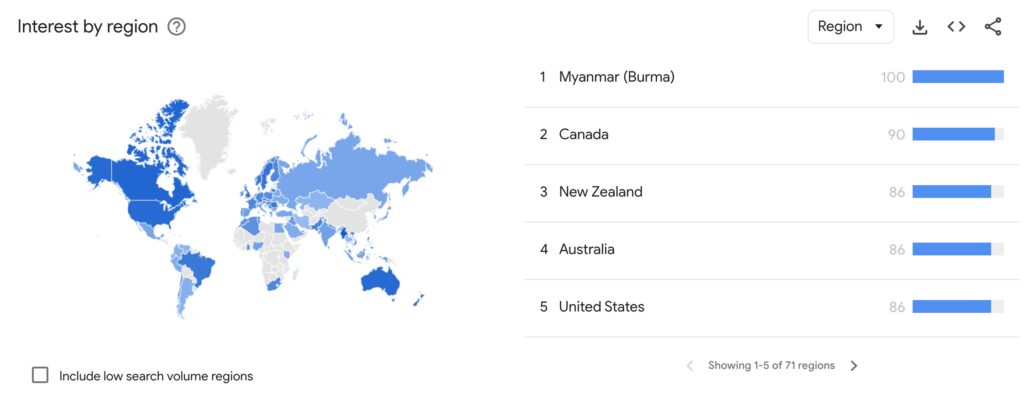The width and height of the screenshot is (1024, 415).
Task: Click Australia on the world map
Action: click(380, 281)
